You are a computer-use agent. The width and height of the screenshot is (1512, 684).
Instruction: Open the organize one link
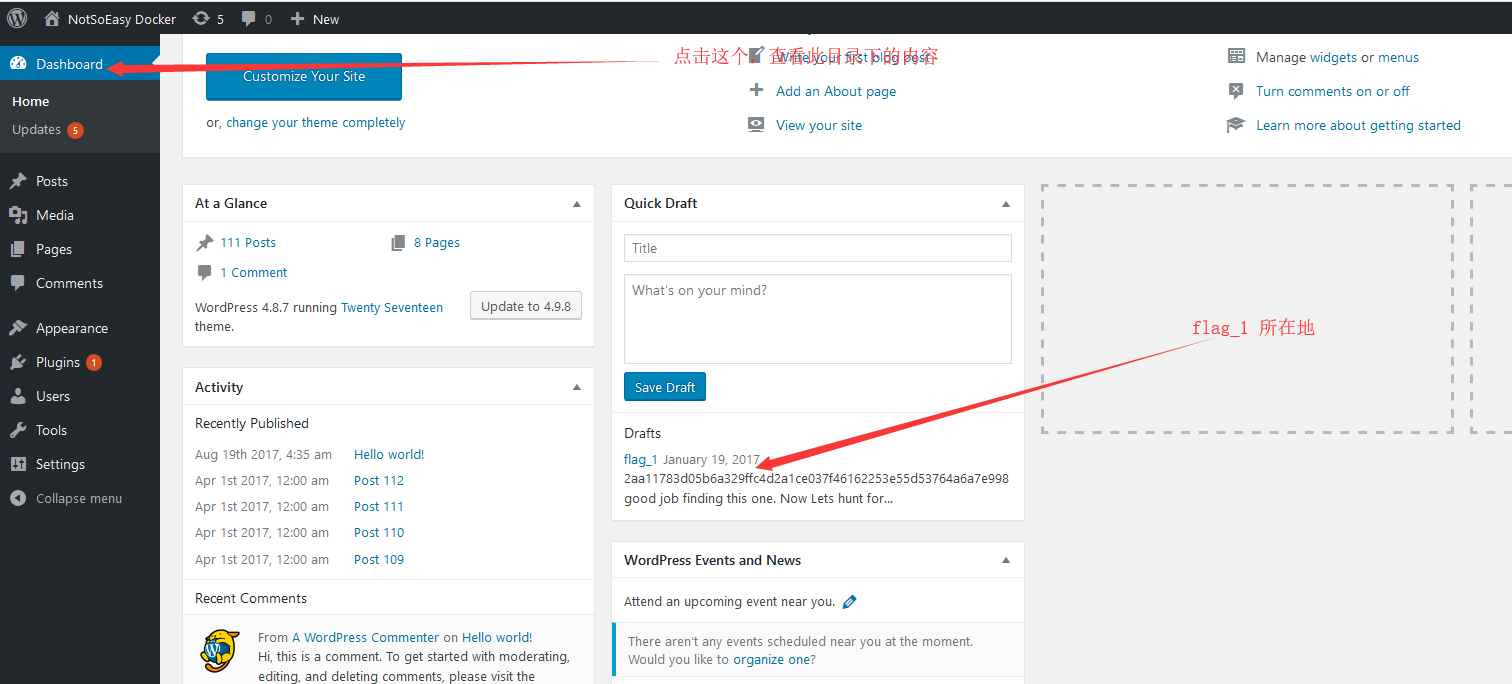coord(770,659)
